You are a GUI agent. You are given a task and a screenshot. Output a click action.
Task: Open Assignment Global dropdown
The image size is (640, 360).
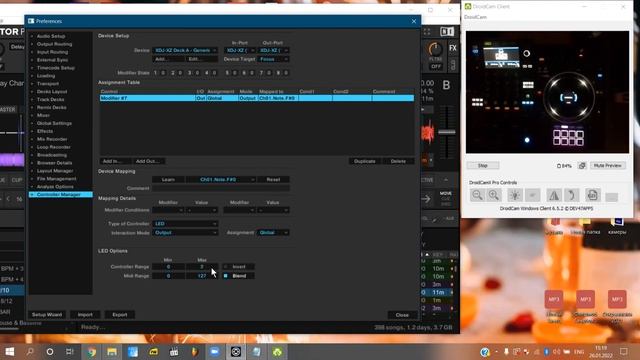click(x=273, y=233)
